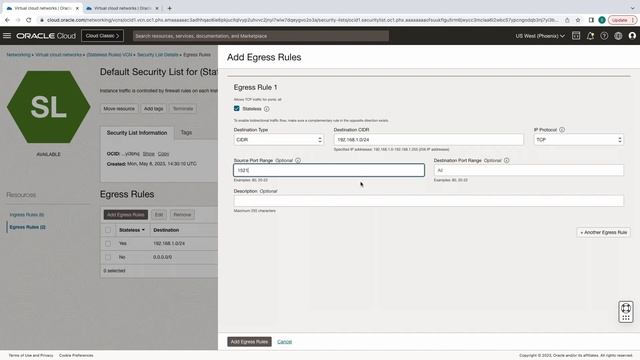This screenshot has width=640, height=360.
Task: Check the 192.168.1.0/24 rule row checkbox
Action: click(108, 244)
